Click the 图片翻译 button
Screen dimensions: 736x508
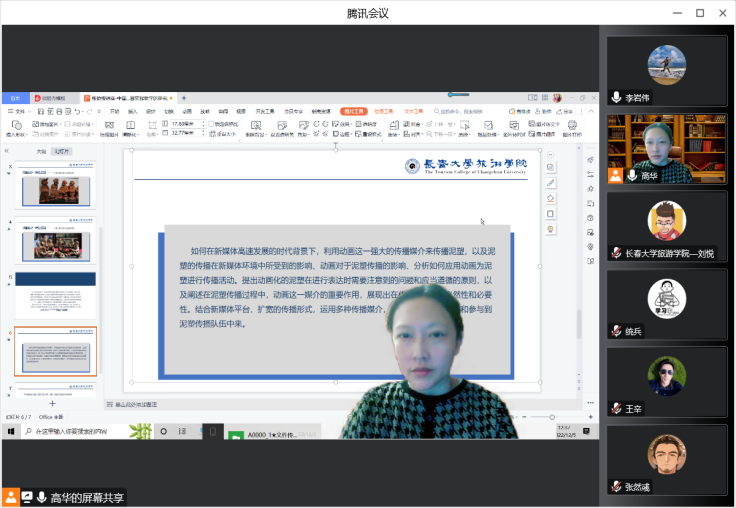(542, 134)
